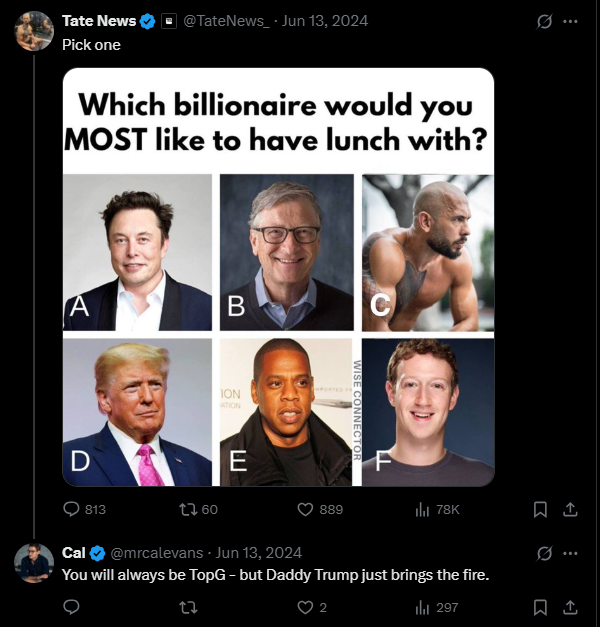Open Tate News profile avatar
The height and width of the screenshot is (627, 600).
tap(34, 31)
